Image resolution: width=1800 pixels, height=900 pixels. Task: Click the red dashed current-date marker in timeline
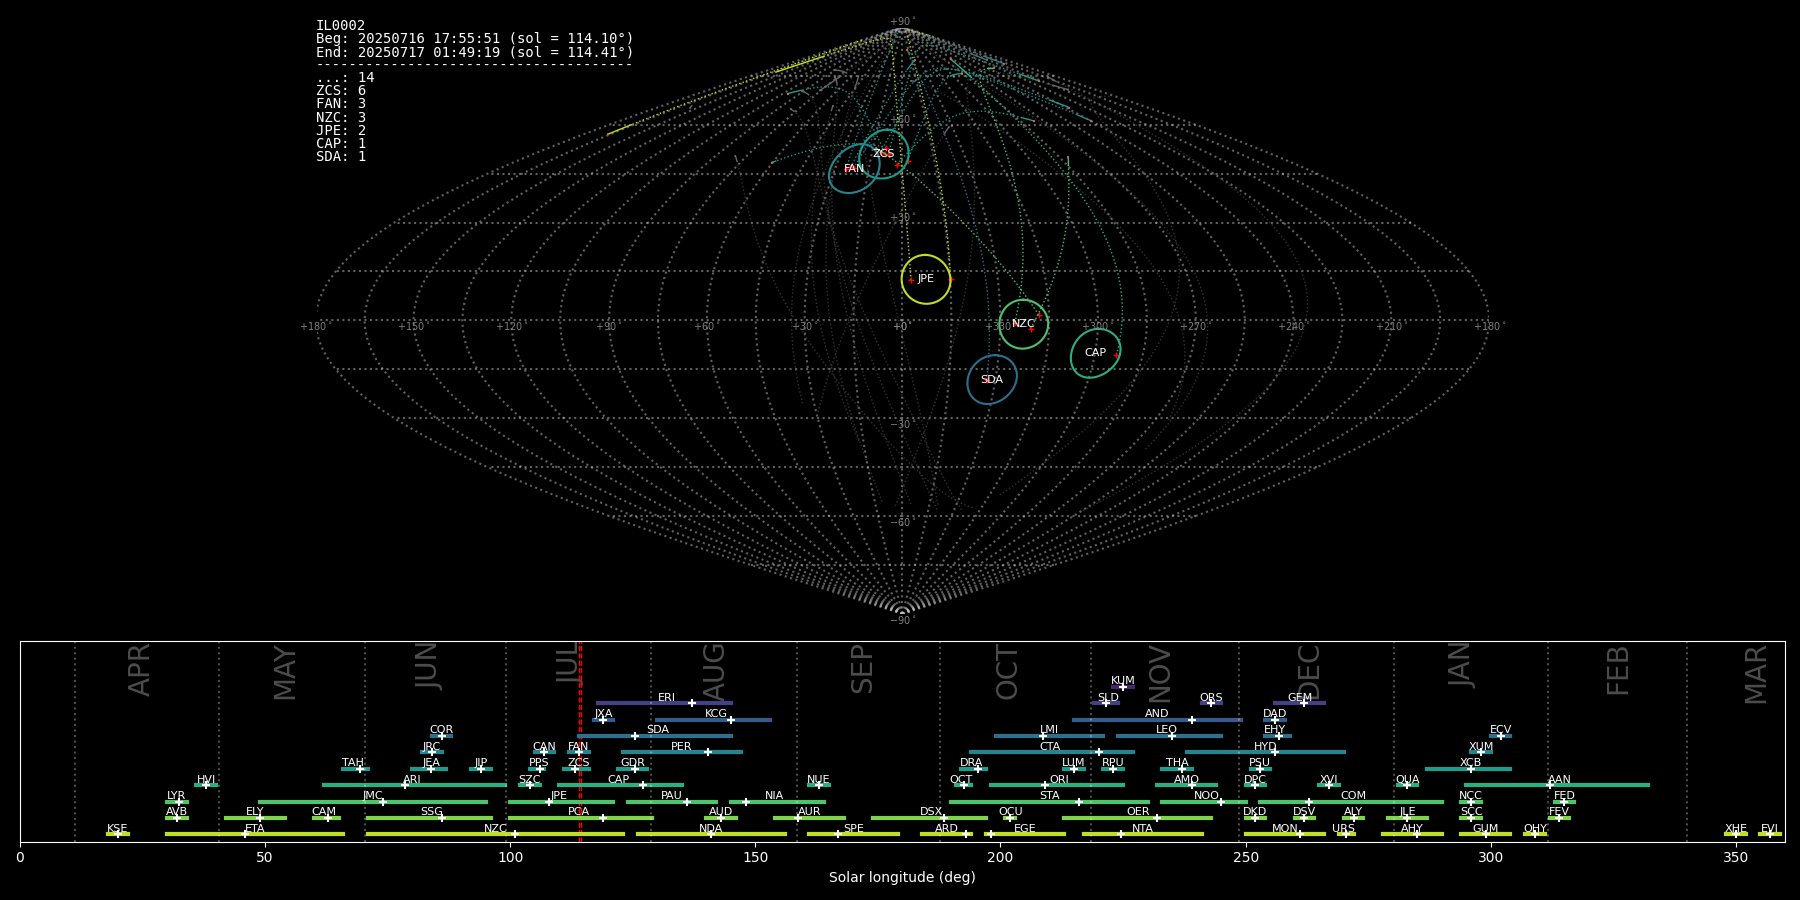point(580,741)
